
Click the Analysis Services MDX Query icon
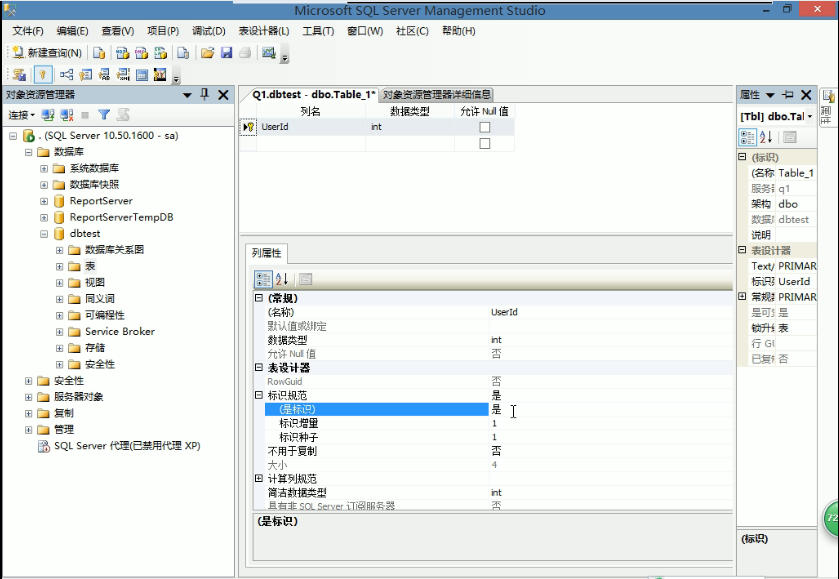(122, 52)
